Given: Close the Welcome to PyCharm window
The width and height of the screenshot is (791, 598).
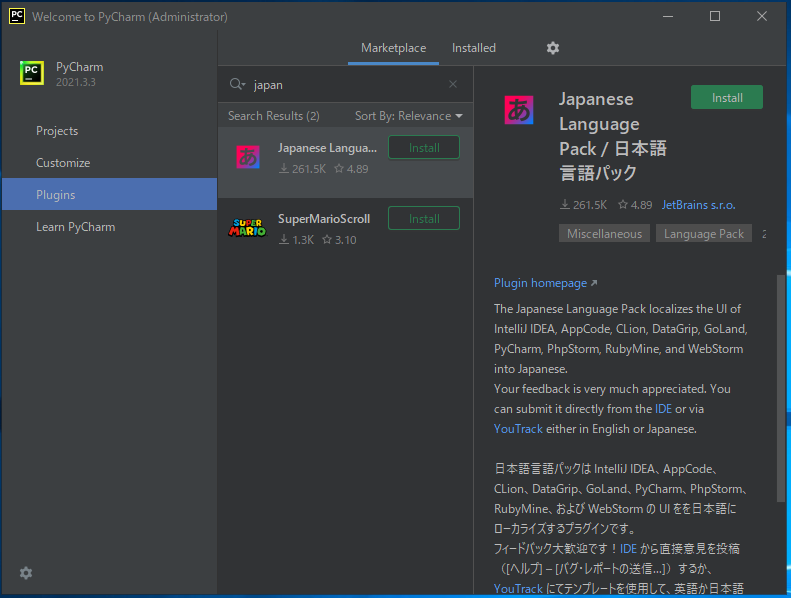Looking at the screenshot, I should (x=762, y=16).
